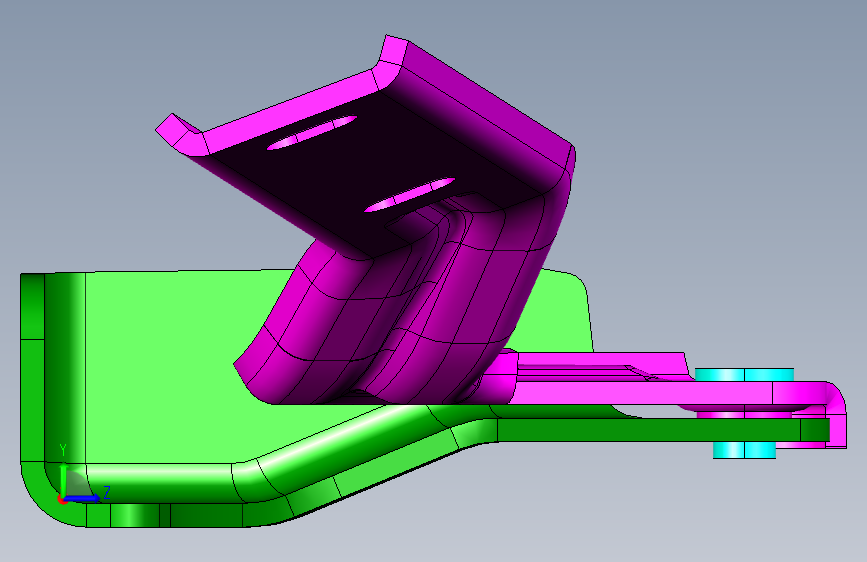The height and width of the screenshot is (562, 867).
Task: Select the upper slotted hole in magenta bracket
Action: 311,133
